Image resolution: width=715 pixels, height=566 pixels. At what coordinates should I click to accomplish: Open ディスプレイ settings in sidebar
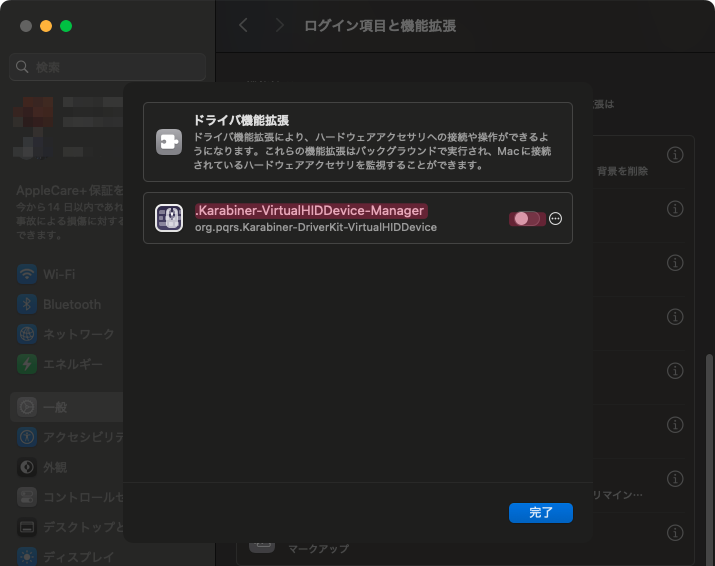[67, 557]
